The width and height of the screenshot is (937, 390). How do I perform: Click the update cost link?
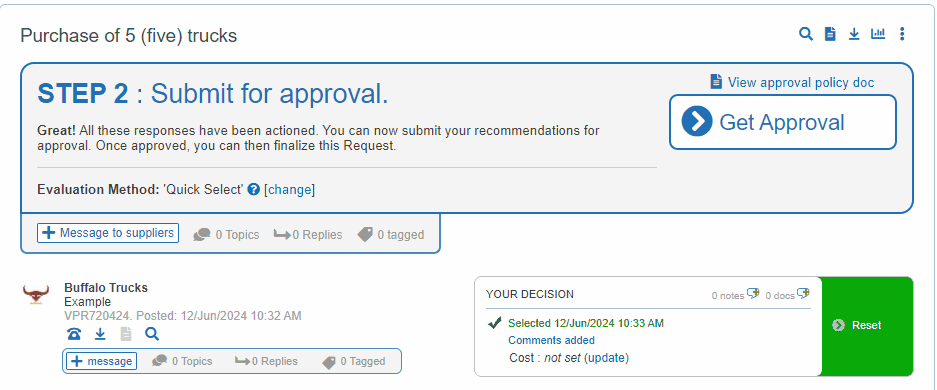pos(607,358)
